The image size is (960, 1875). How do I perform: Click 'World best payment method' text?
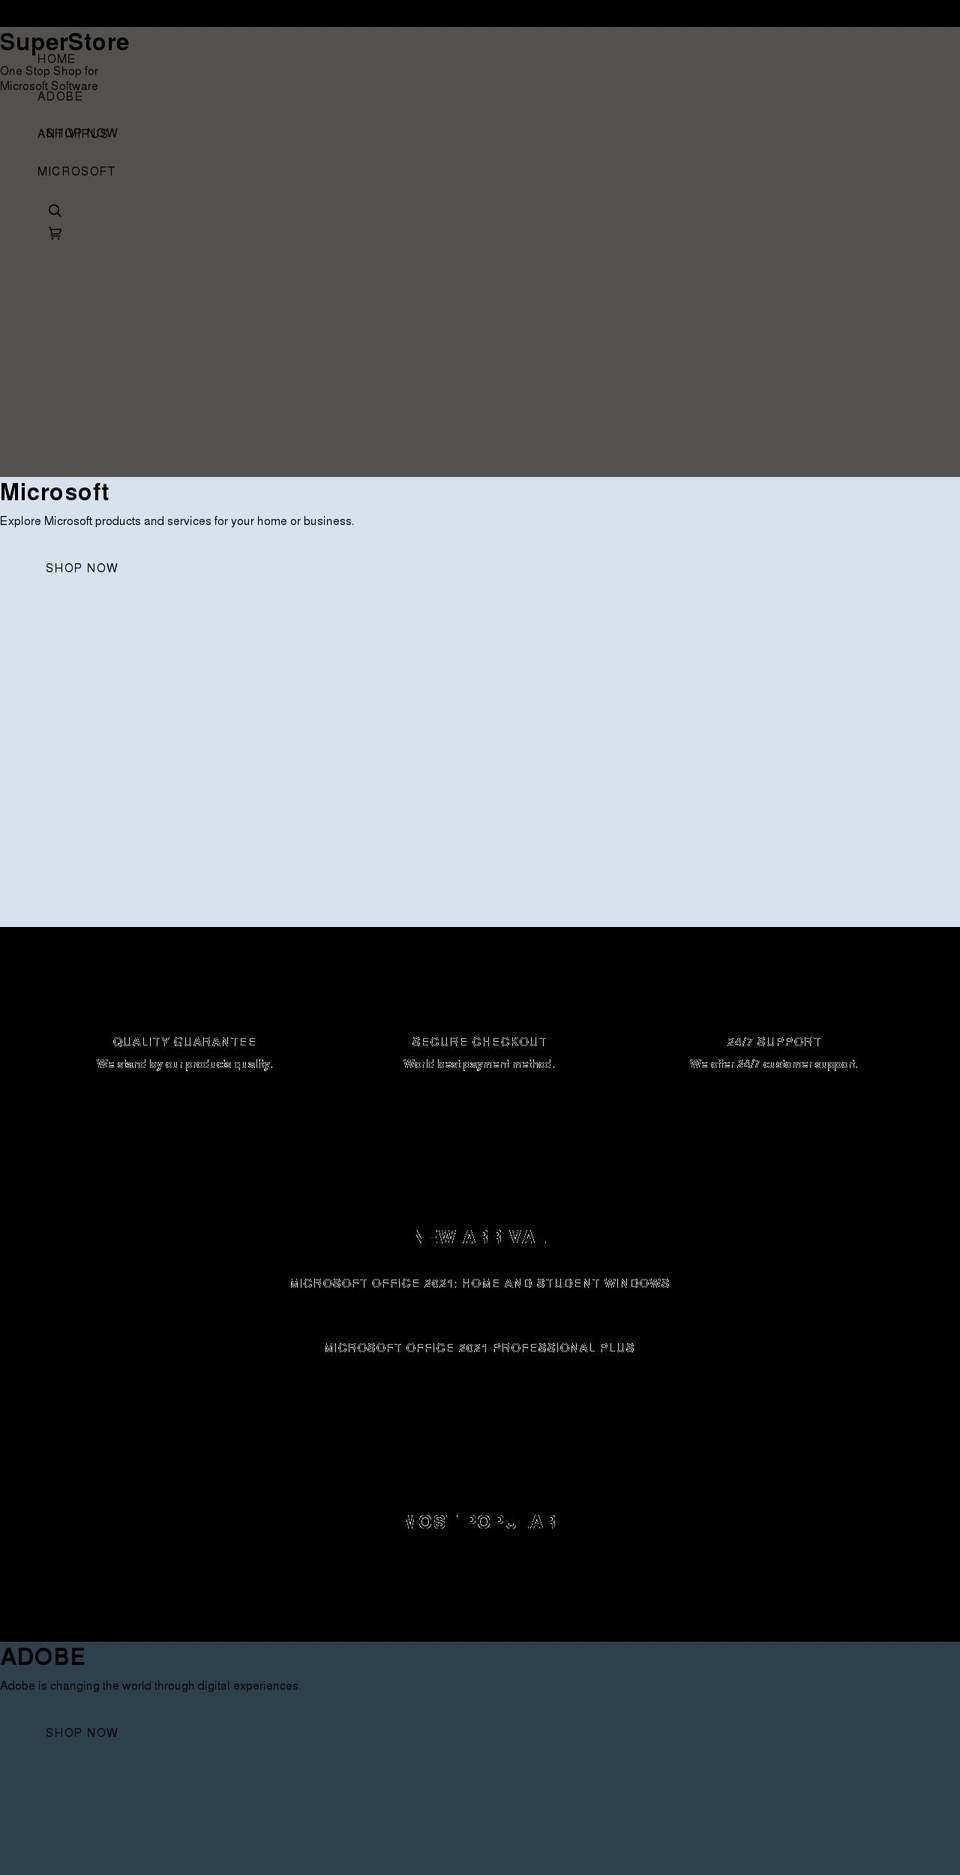click(x=480, y=1064)
